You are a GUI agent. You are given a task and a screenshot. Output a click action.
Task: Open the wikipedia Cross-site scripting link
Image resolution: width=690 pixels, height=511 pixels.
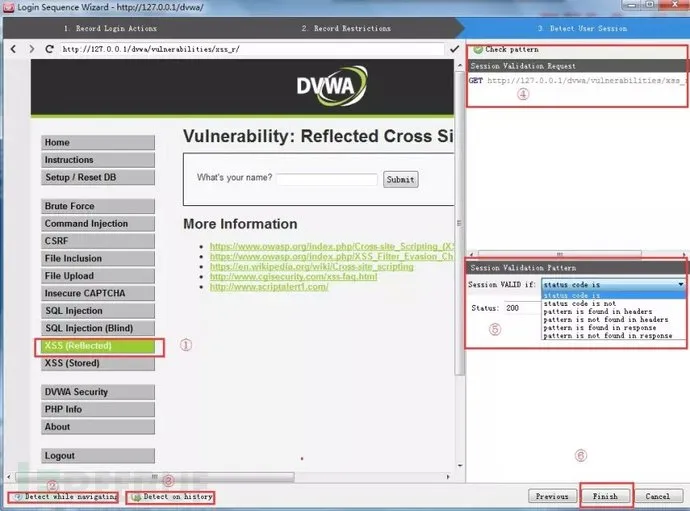[312, 266]
